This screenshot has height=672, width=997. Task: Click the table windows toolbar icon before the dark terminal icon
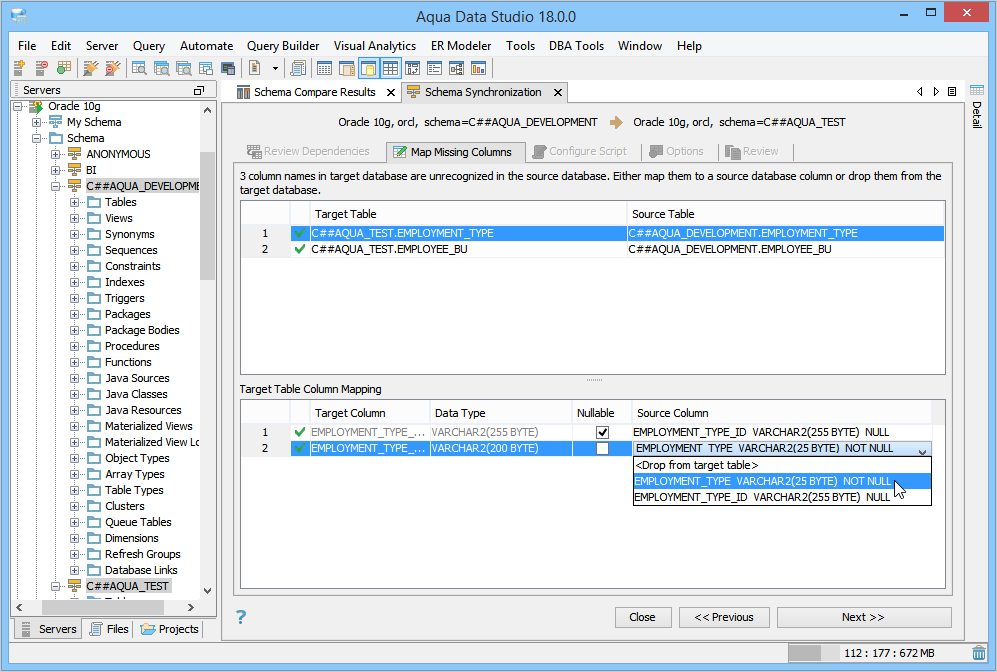tap(206, 67)
